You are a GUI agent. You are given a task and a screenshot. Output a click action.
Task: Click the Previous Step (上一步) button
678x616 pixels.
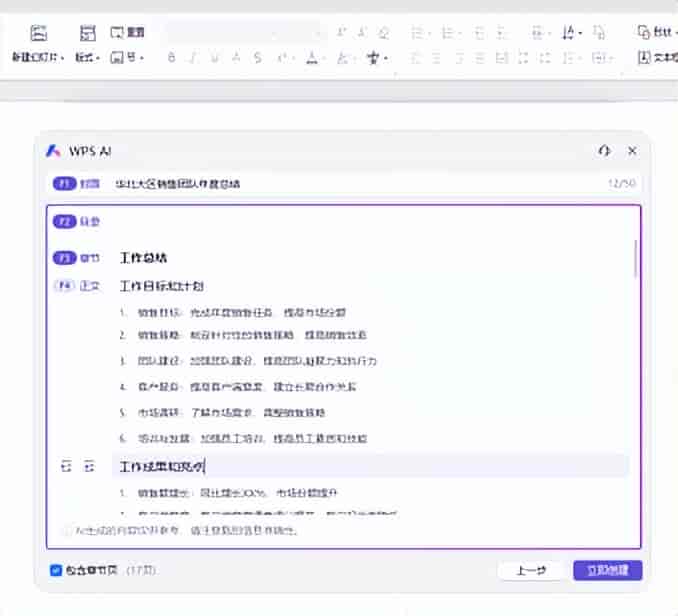click(531, 571)
